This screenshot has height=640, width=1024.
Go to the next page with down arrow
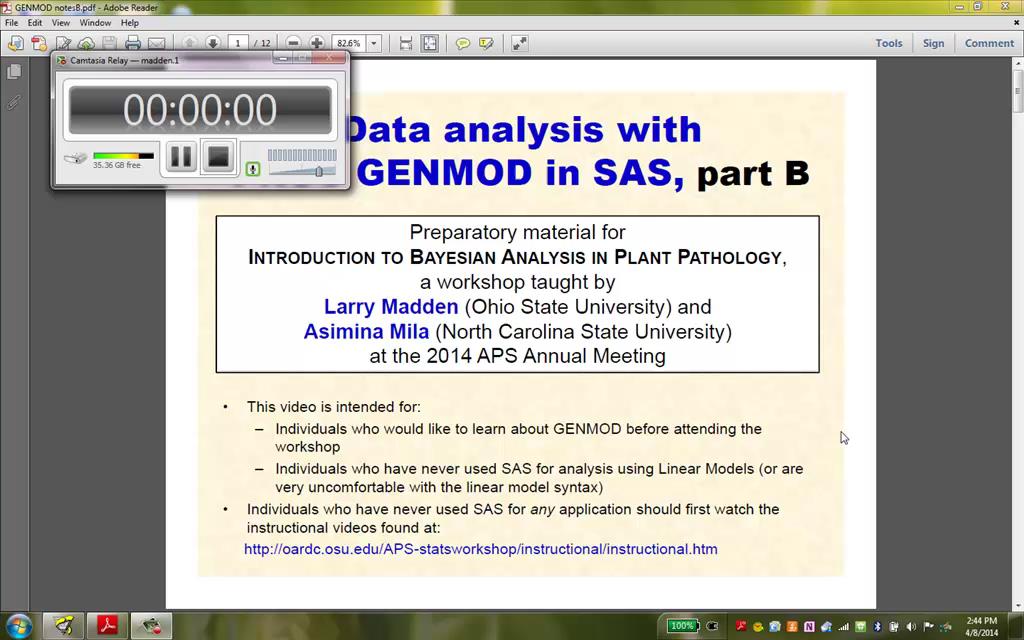click(211, 42)
